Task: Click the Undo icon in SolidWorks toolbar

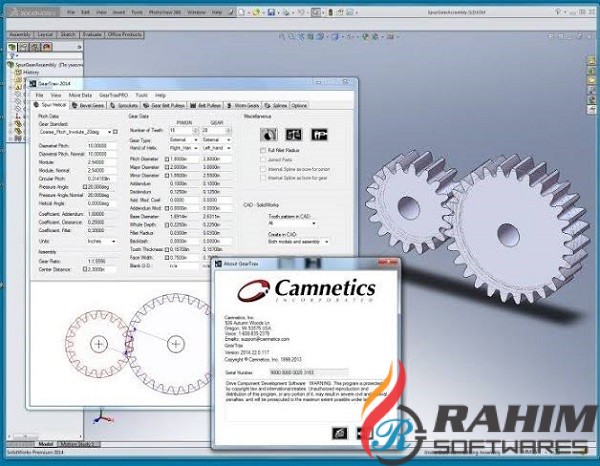Action: click(x=301, y=12)
